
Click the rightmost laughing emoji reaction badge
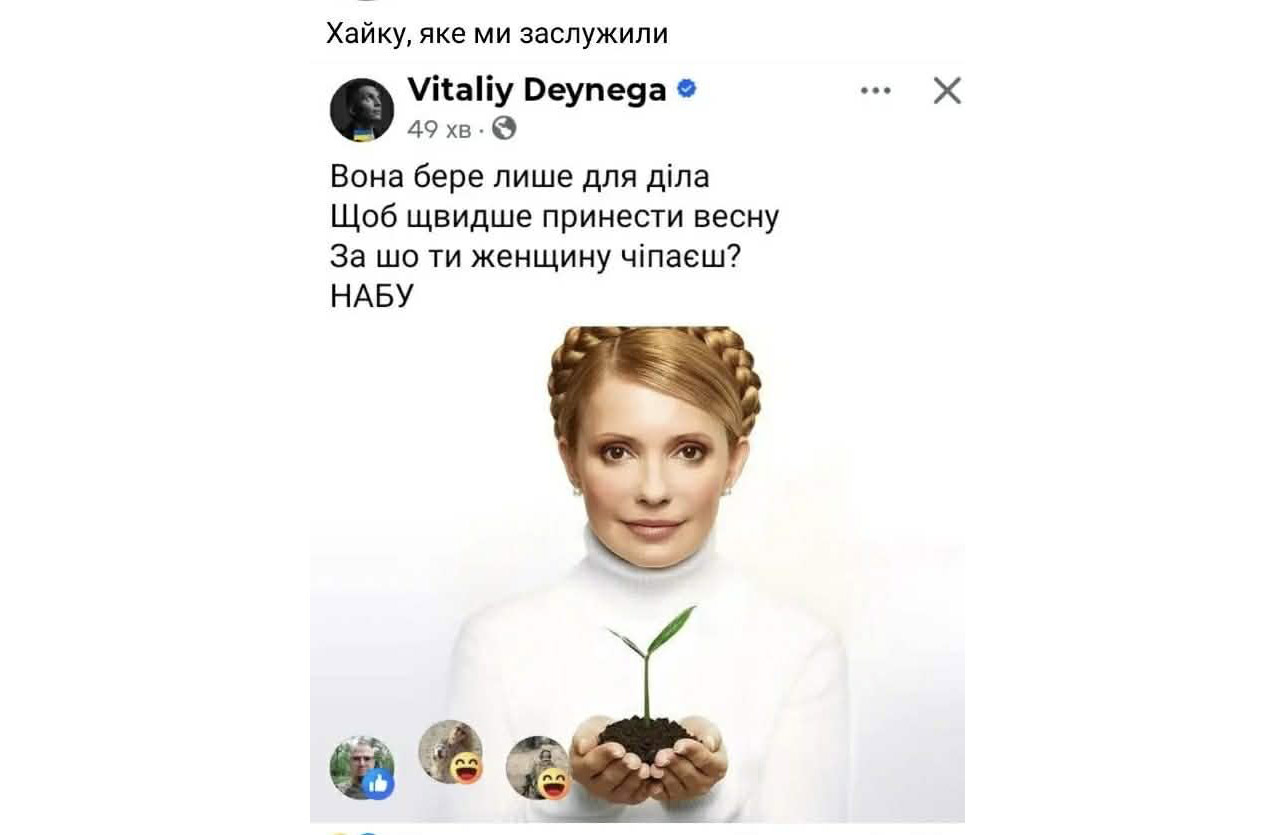tap(553, 784)
